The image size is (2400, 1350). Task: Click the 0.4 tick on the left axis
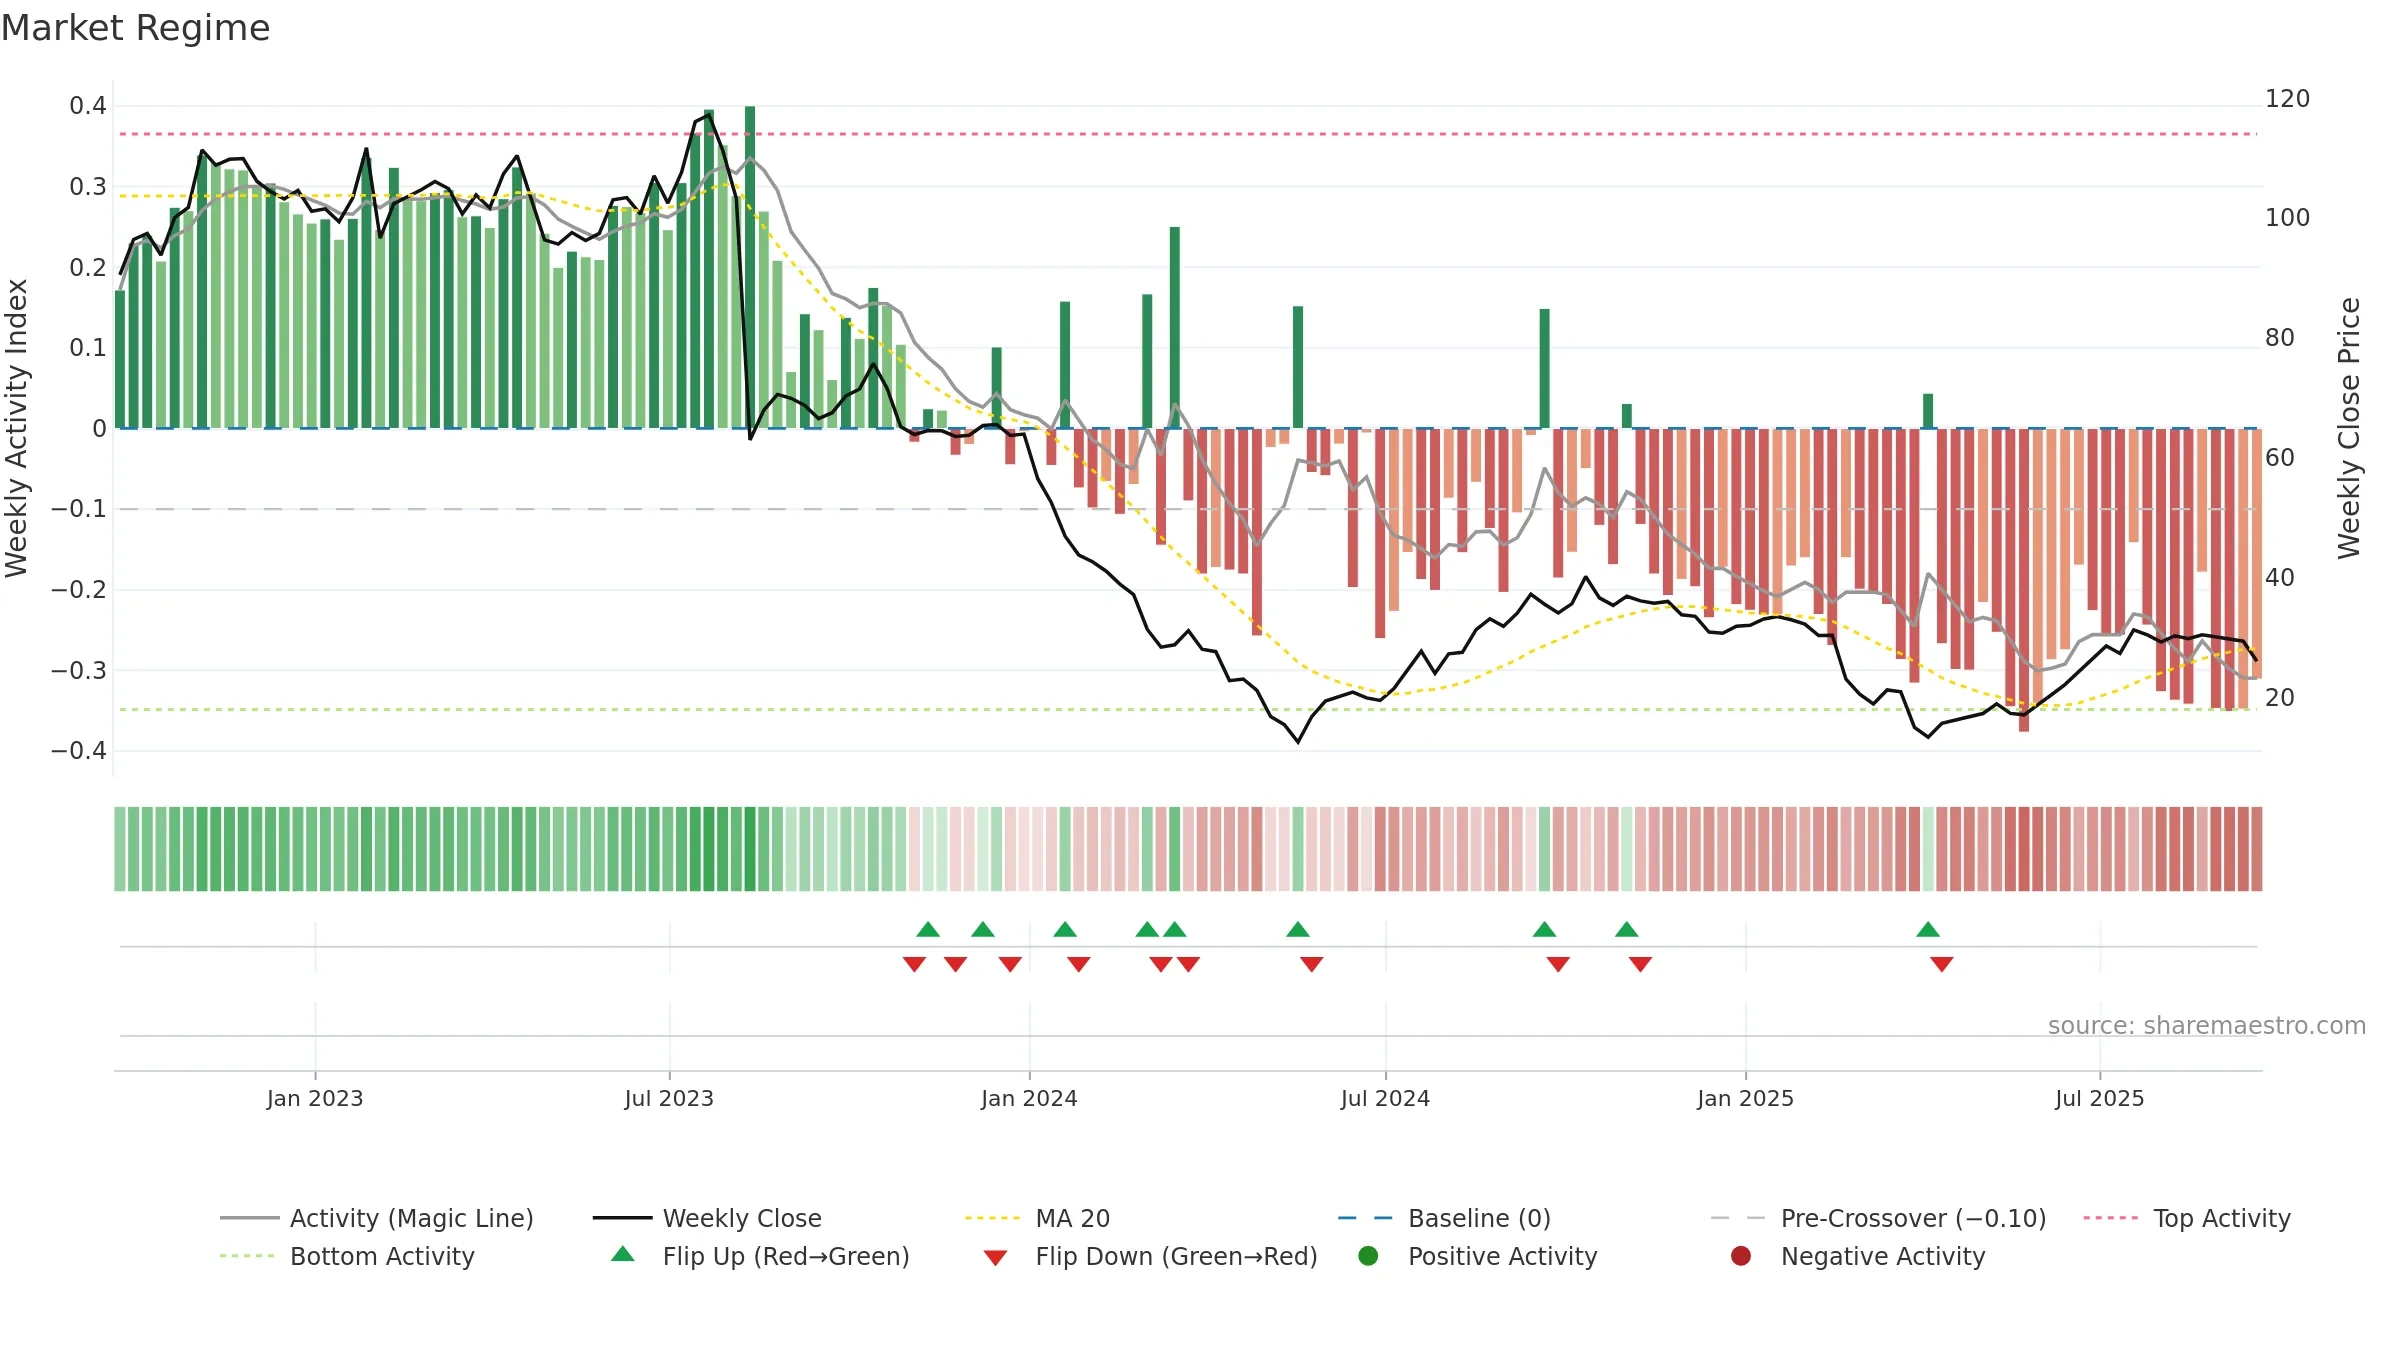88,106
